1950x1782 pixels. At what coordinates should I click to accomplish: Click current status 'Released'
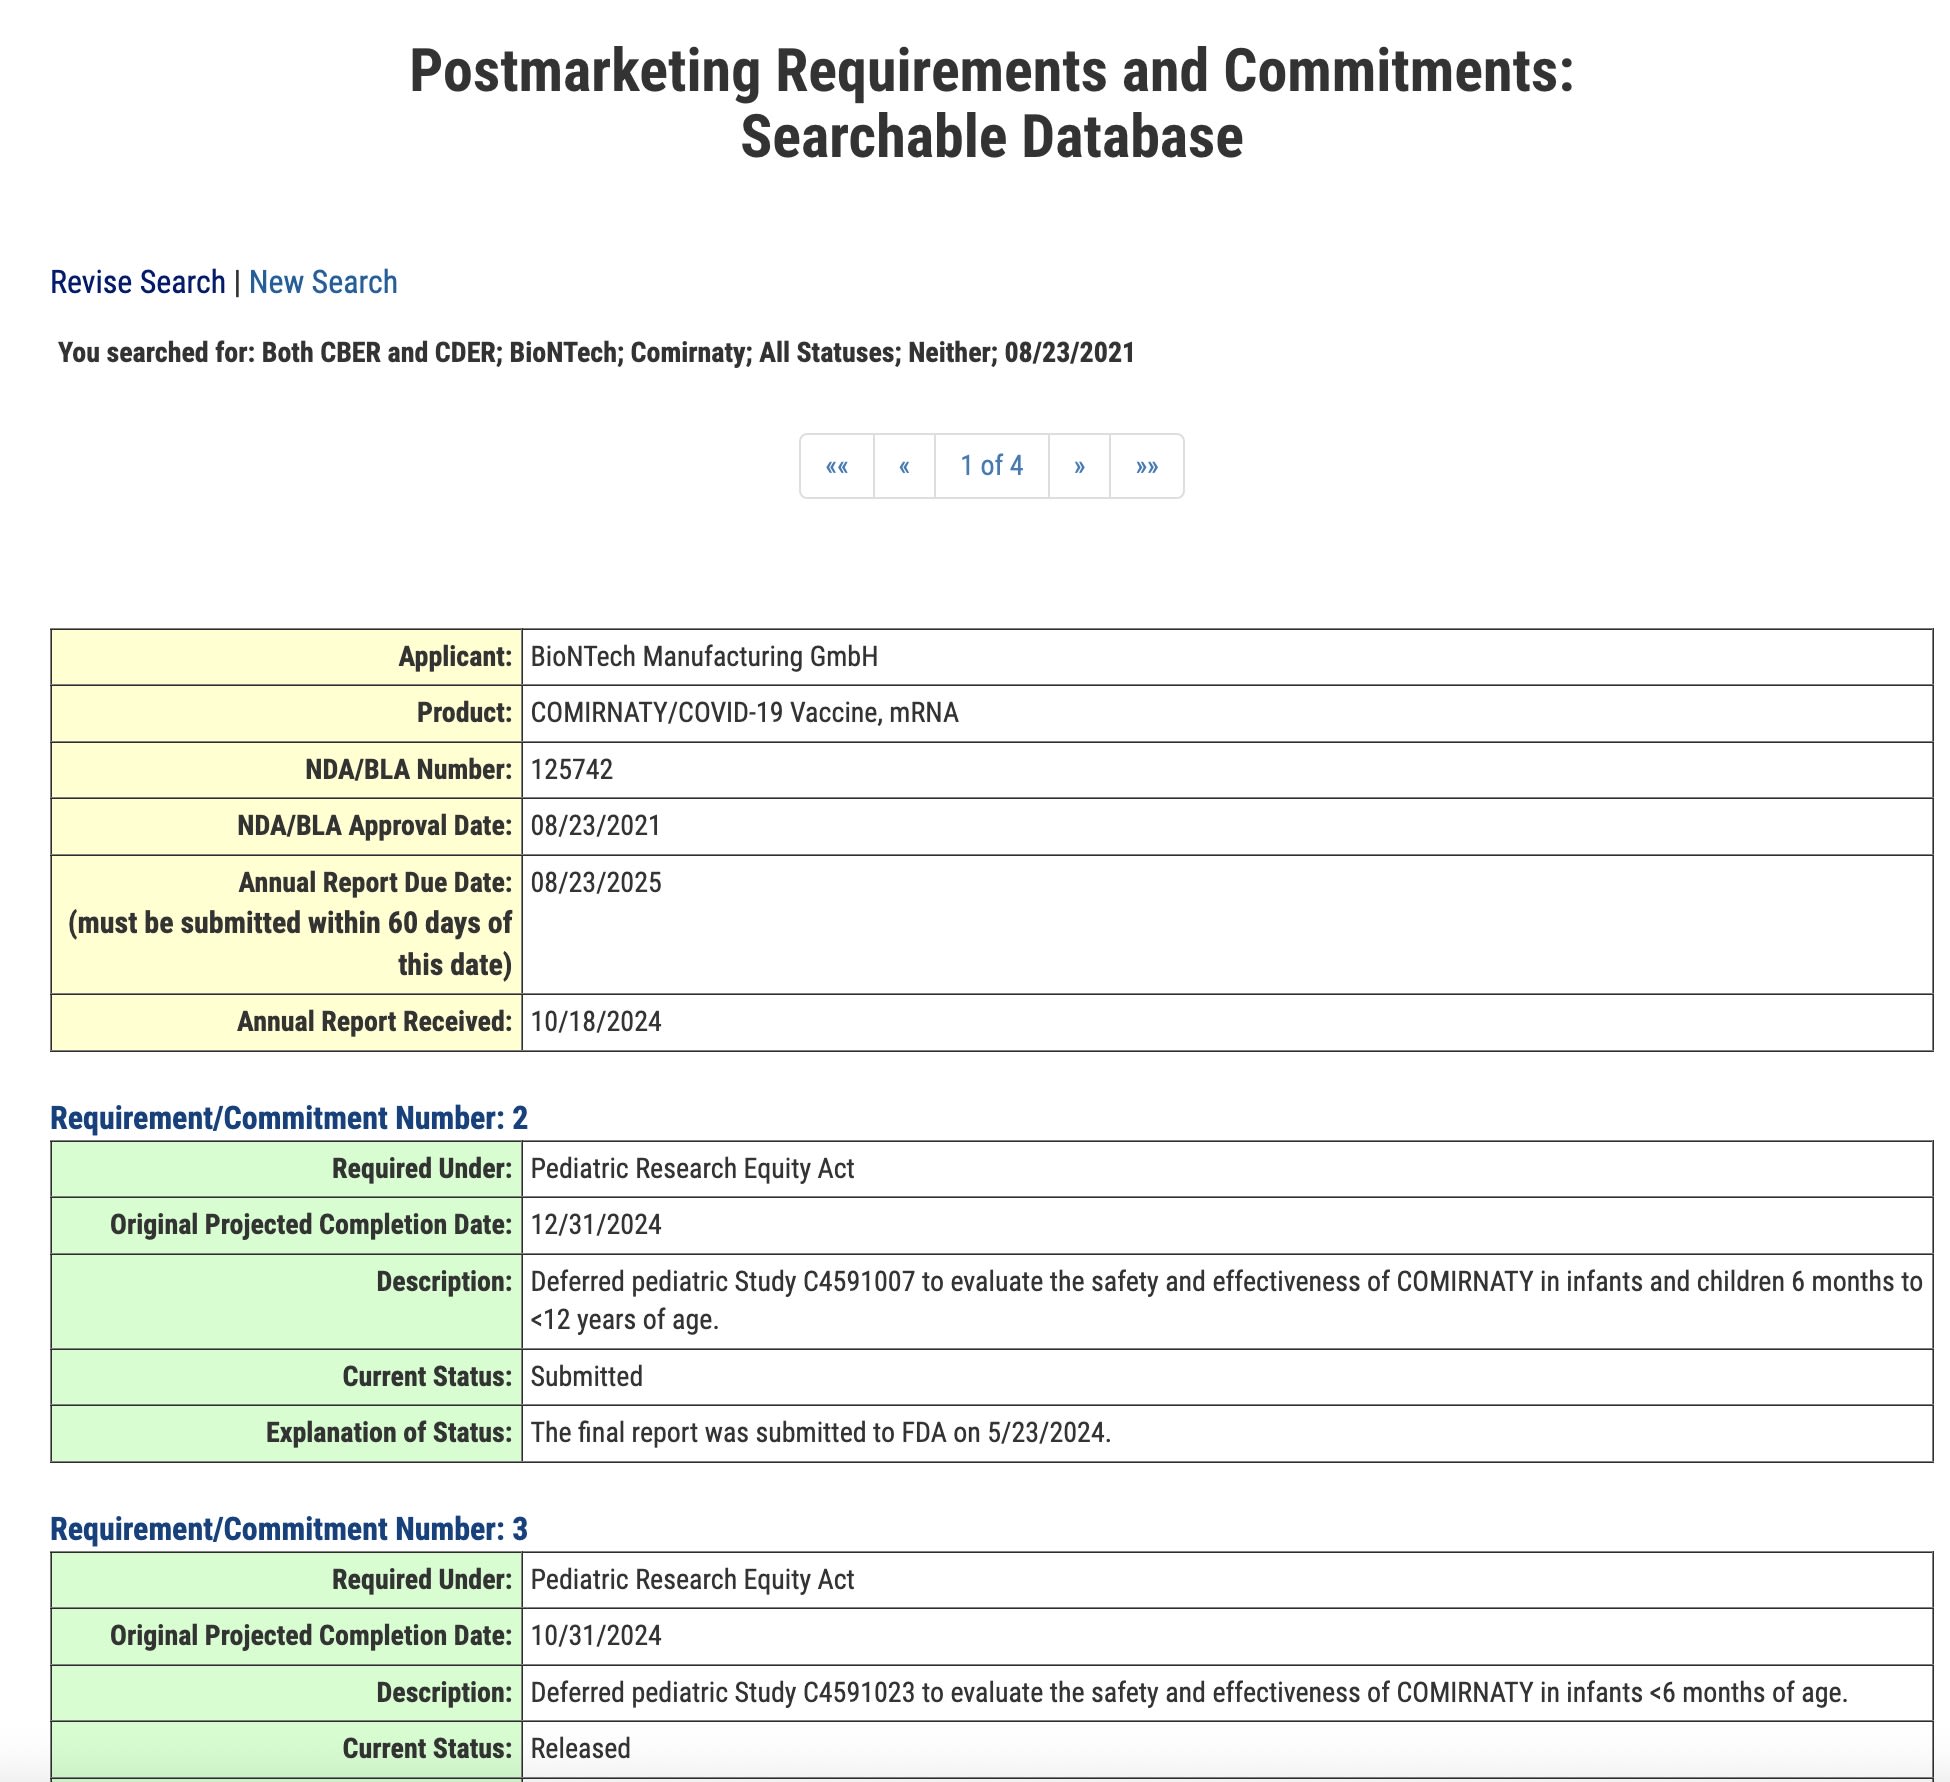point(580,1749)
